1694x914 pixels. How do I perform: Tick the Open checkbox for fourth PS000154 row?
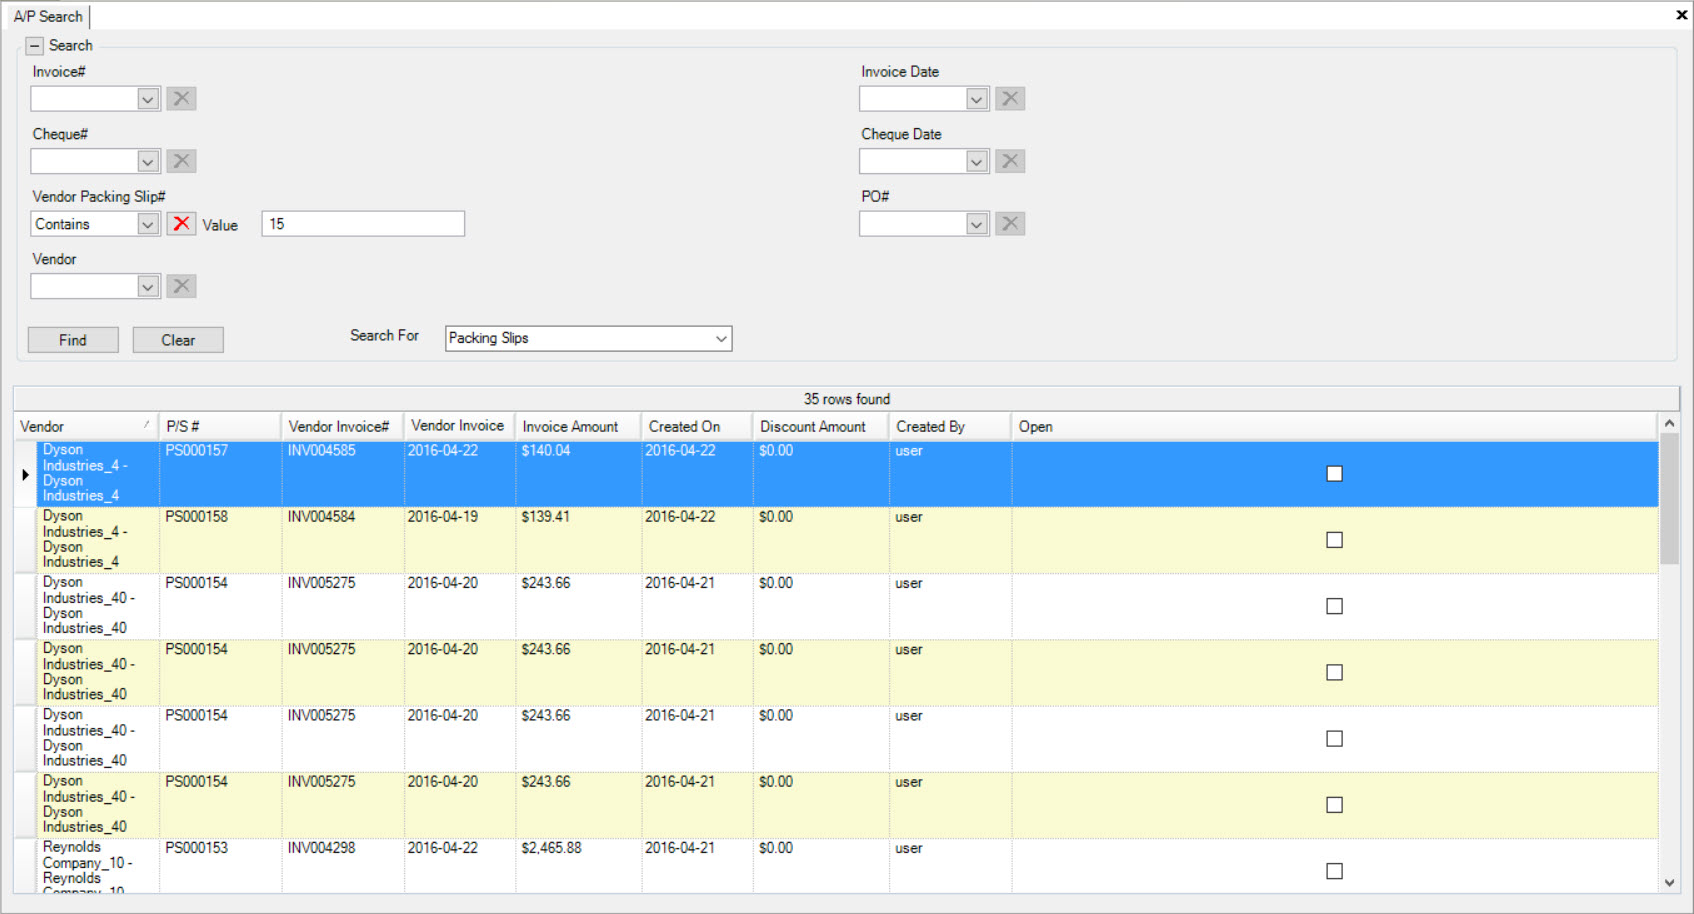pos(1334,805)
